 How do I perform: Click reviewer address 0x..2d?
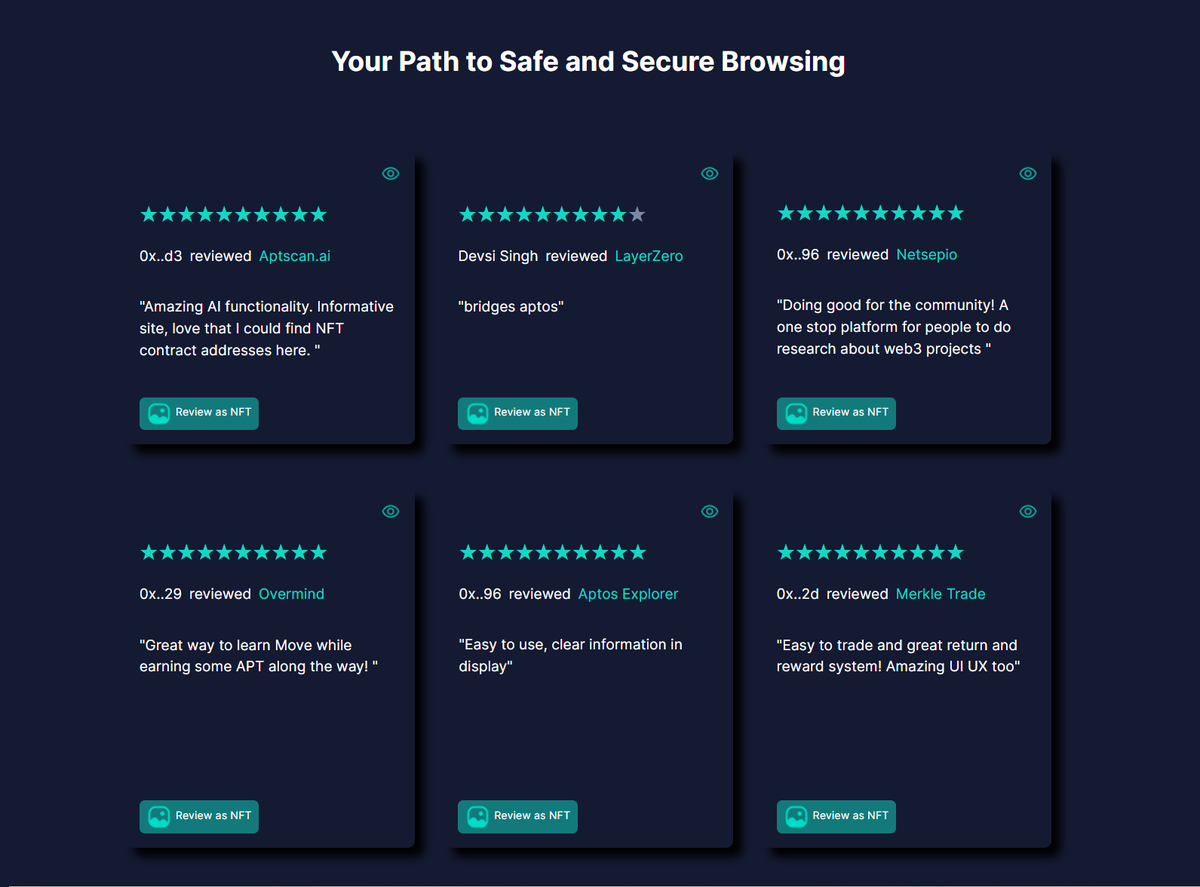pos(798,594)
